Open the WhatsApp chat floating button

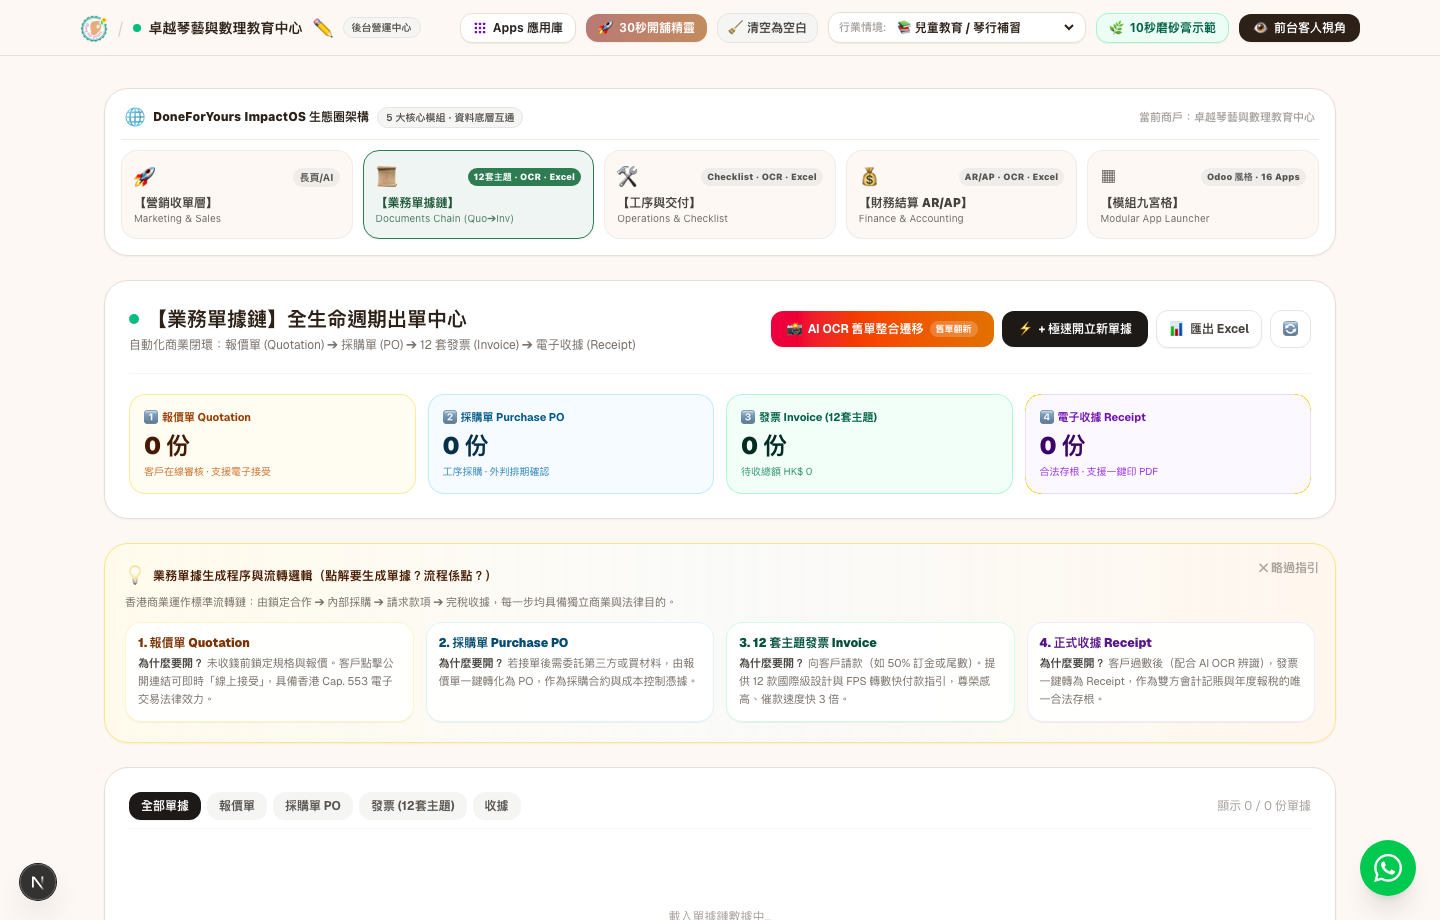tap(1388, 868)
